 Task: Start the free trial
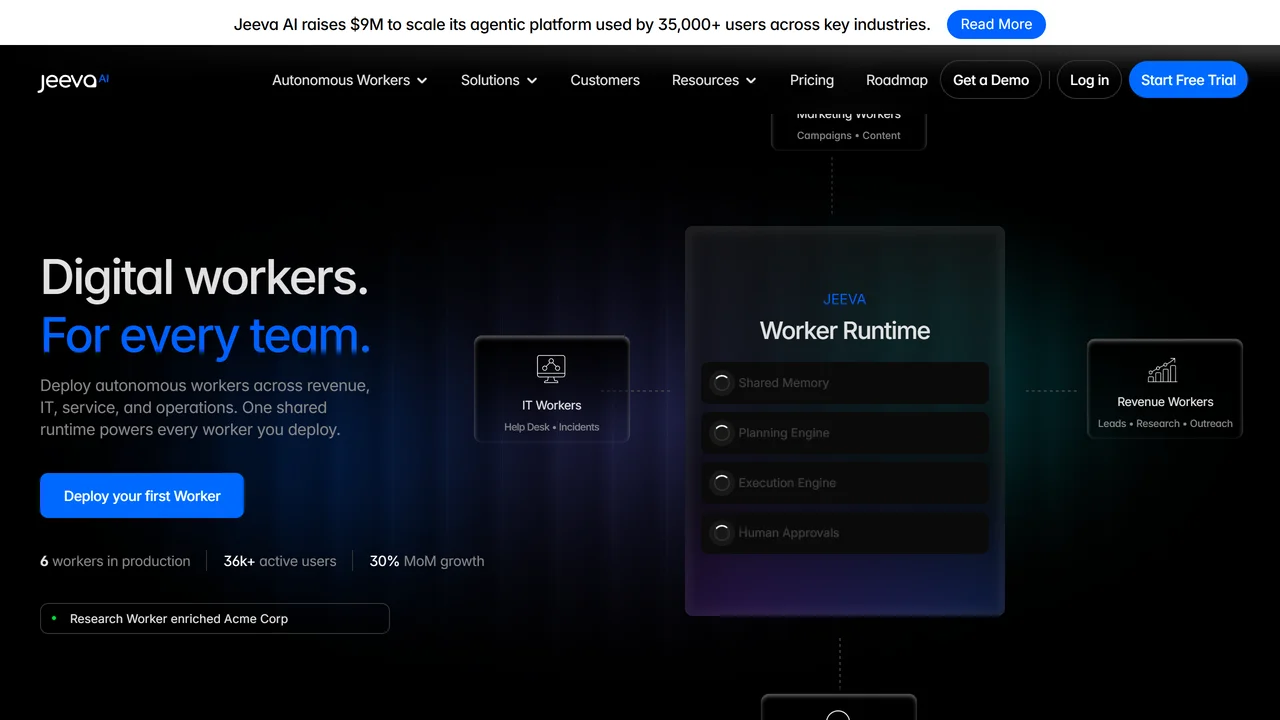point(1188,80)
